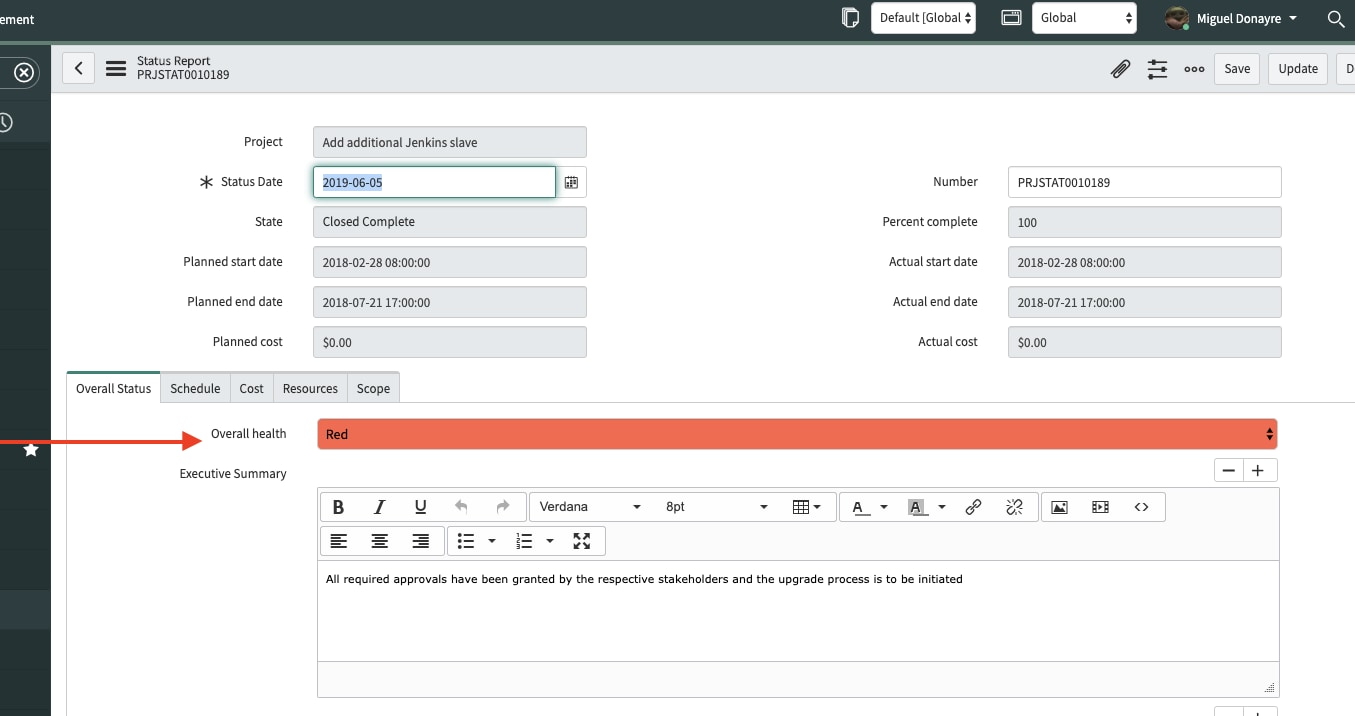Apply the text color button

point(859,507)
